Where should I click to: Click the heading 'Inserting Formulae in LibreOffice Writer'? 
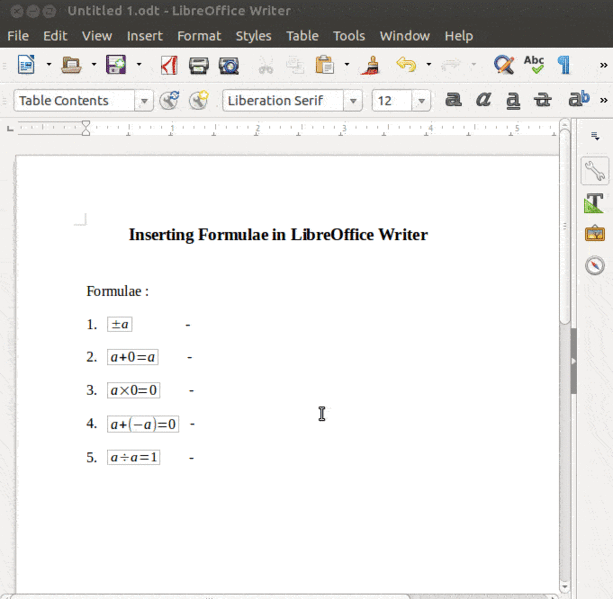pyautogui.click(x=278, y=235)
